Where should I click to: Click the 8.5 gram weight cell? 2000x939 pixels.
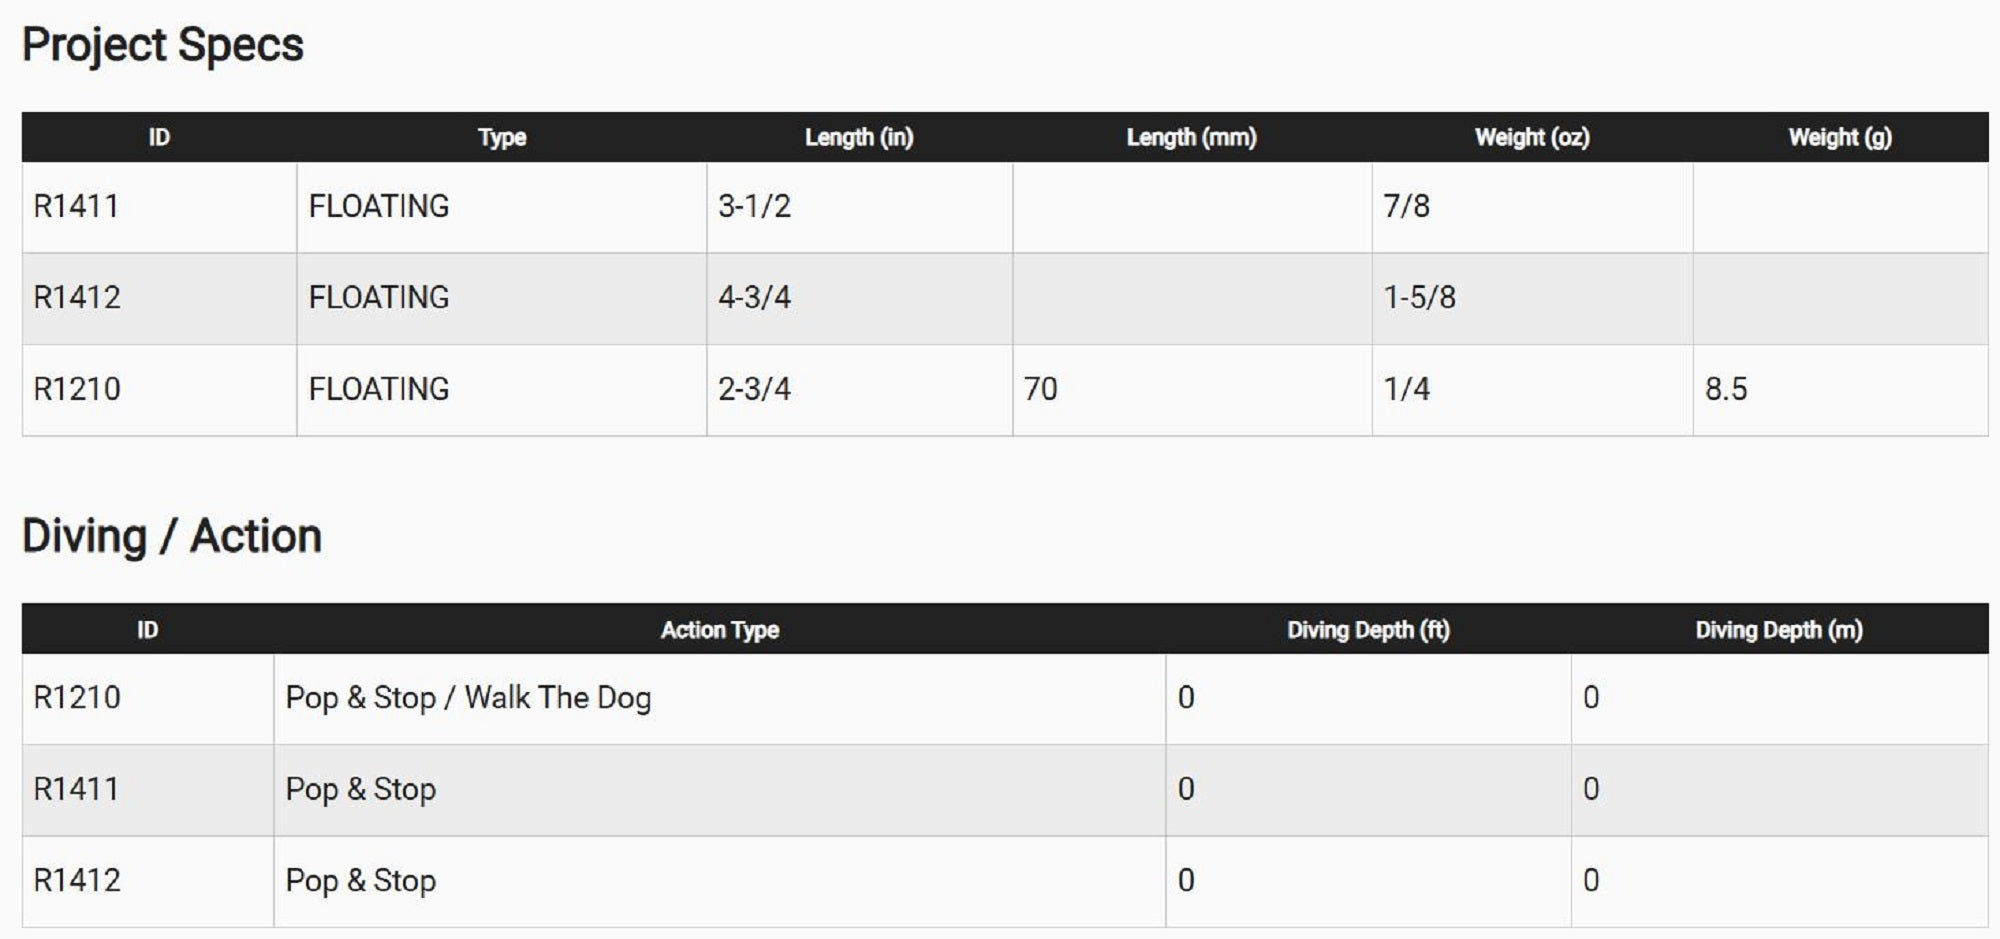click(1726, 389)
